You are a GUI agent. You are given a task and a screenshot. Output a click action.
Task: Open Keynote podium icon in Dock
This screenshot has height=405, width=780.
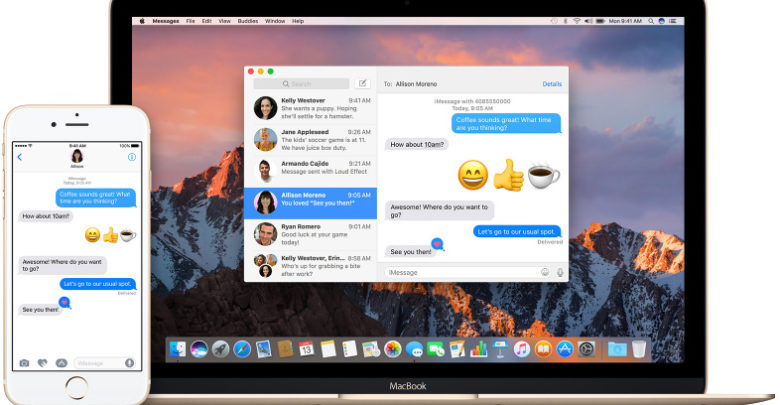click(500, 349)
